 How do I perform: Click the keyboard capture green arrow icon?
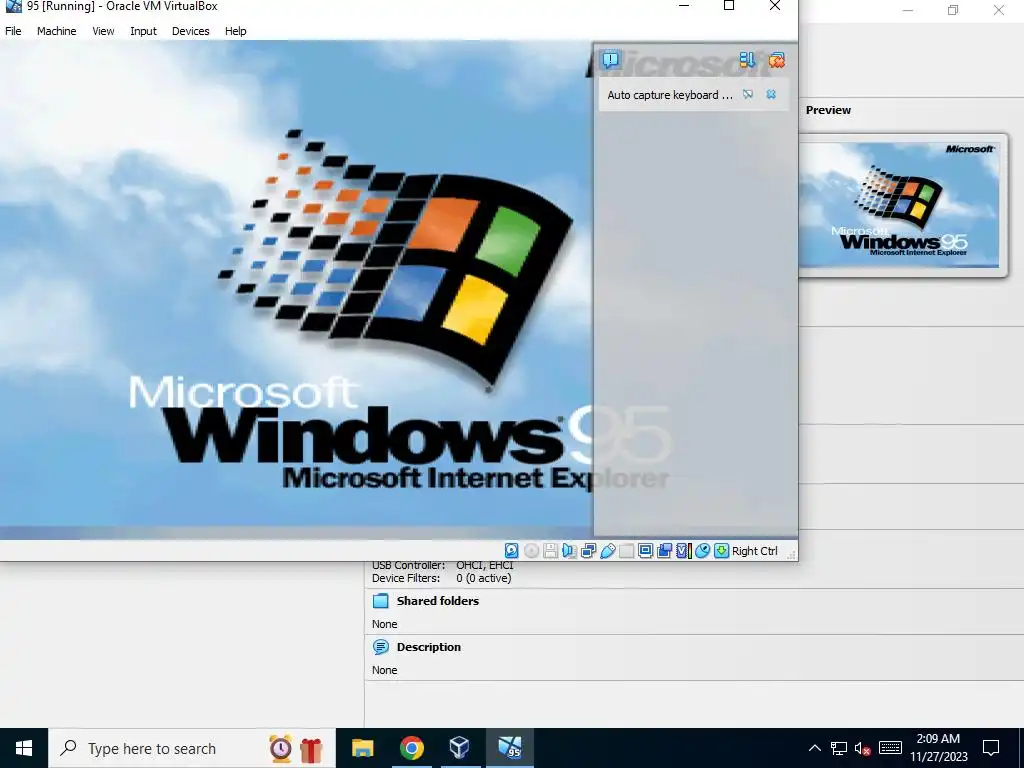pos(721,551)
